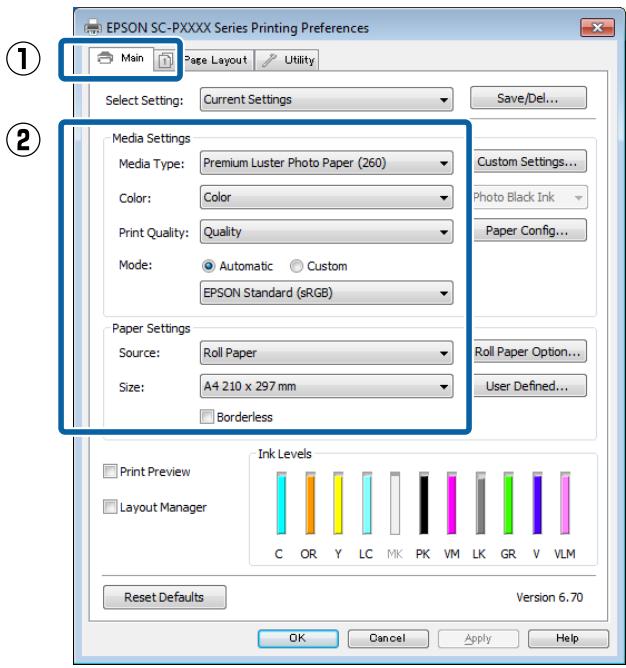The image size is (626, 668).
Task: Click the Reset Defaults button
Action: [164, 597]
